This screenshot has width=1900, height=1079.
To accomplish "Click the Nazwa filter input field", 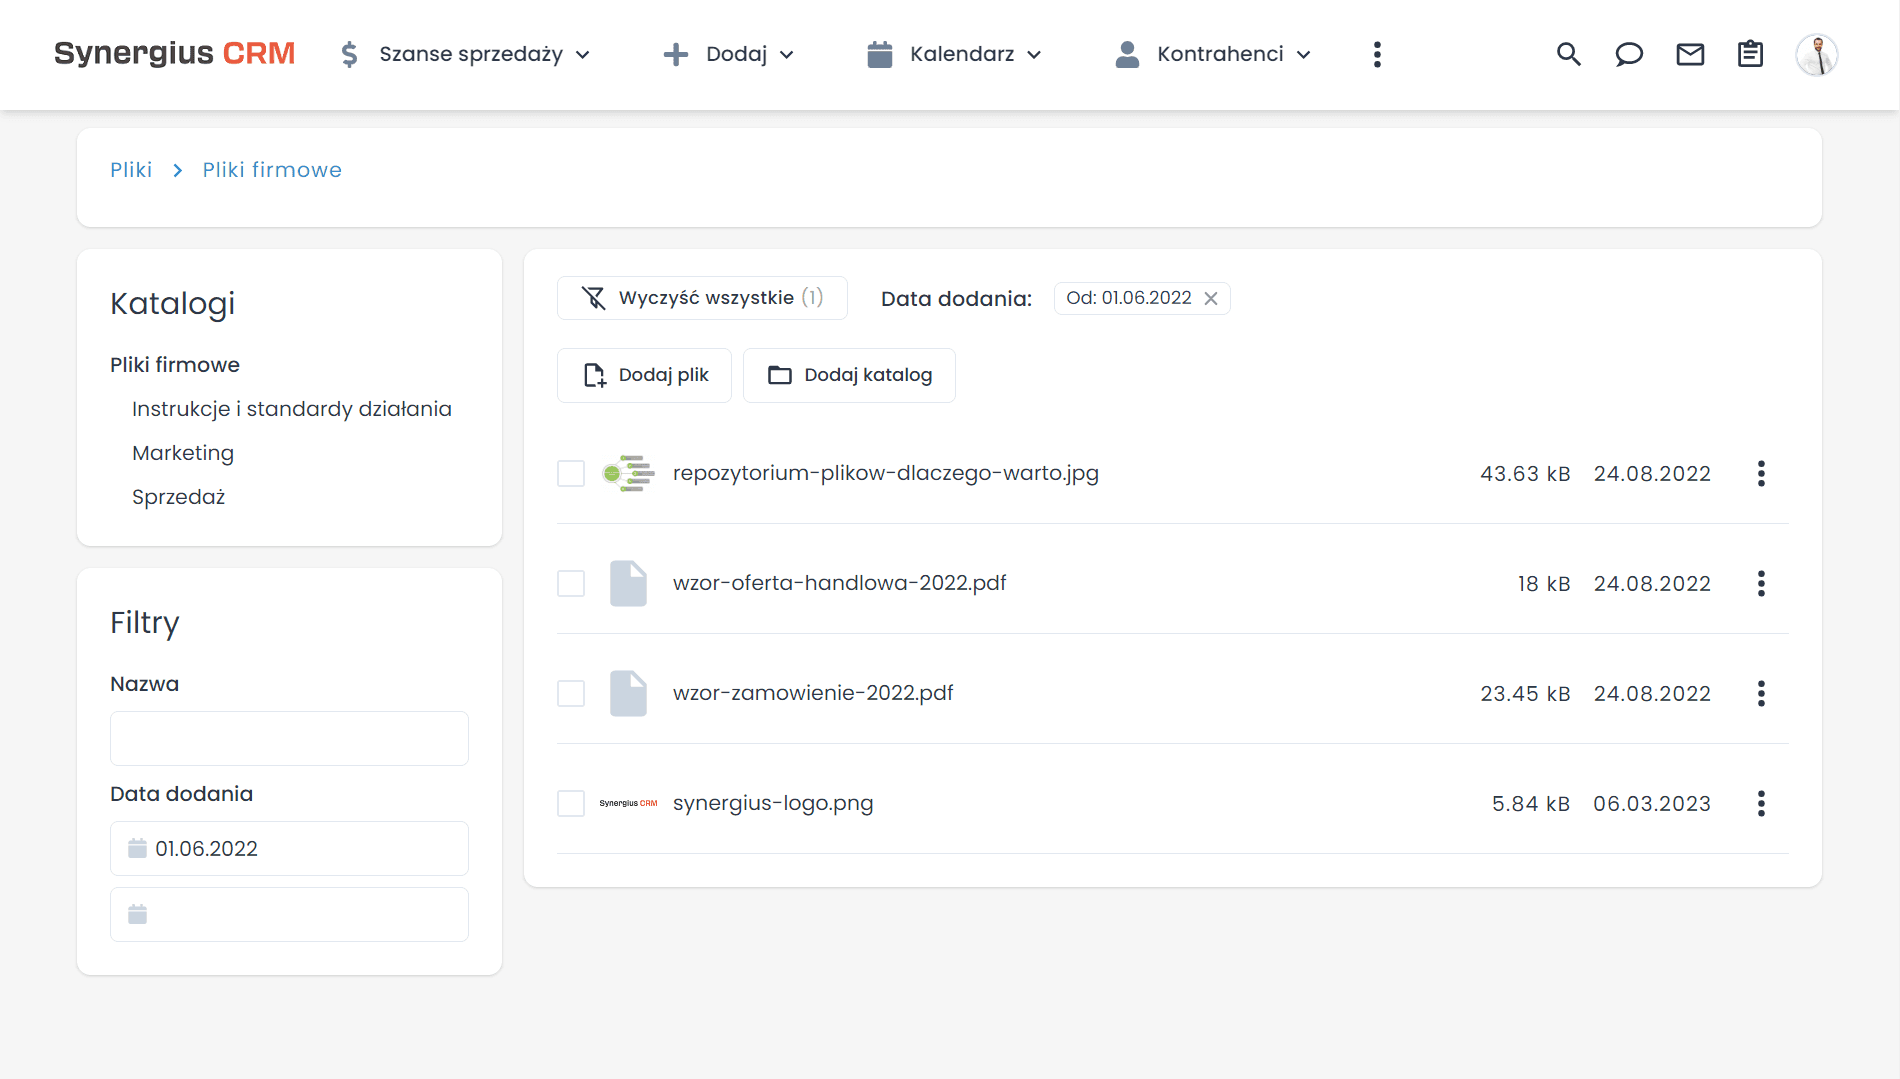I will click(289, 738).
